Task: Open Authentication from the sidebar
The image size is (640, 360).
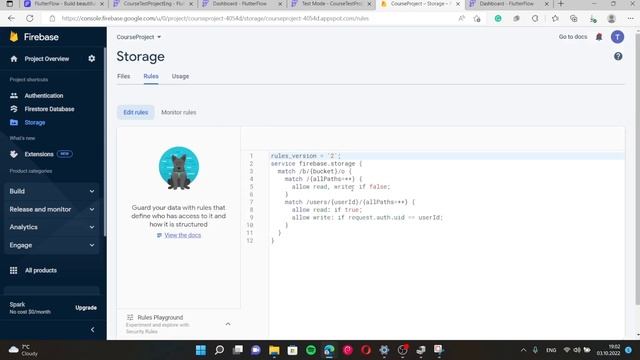Action: [44, 96]
